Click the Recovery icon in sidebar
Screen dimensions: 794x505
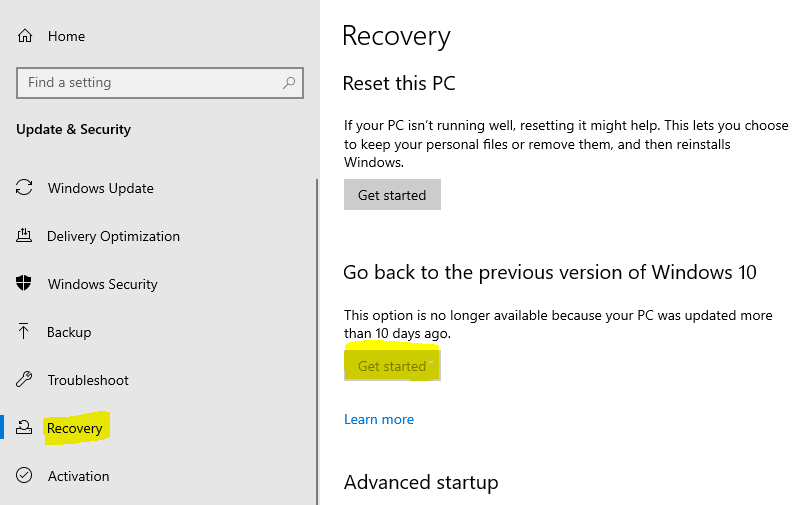point(25,428)
